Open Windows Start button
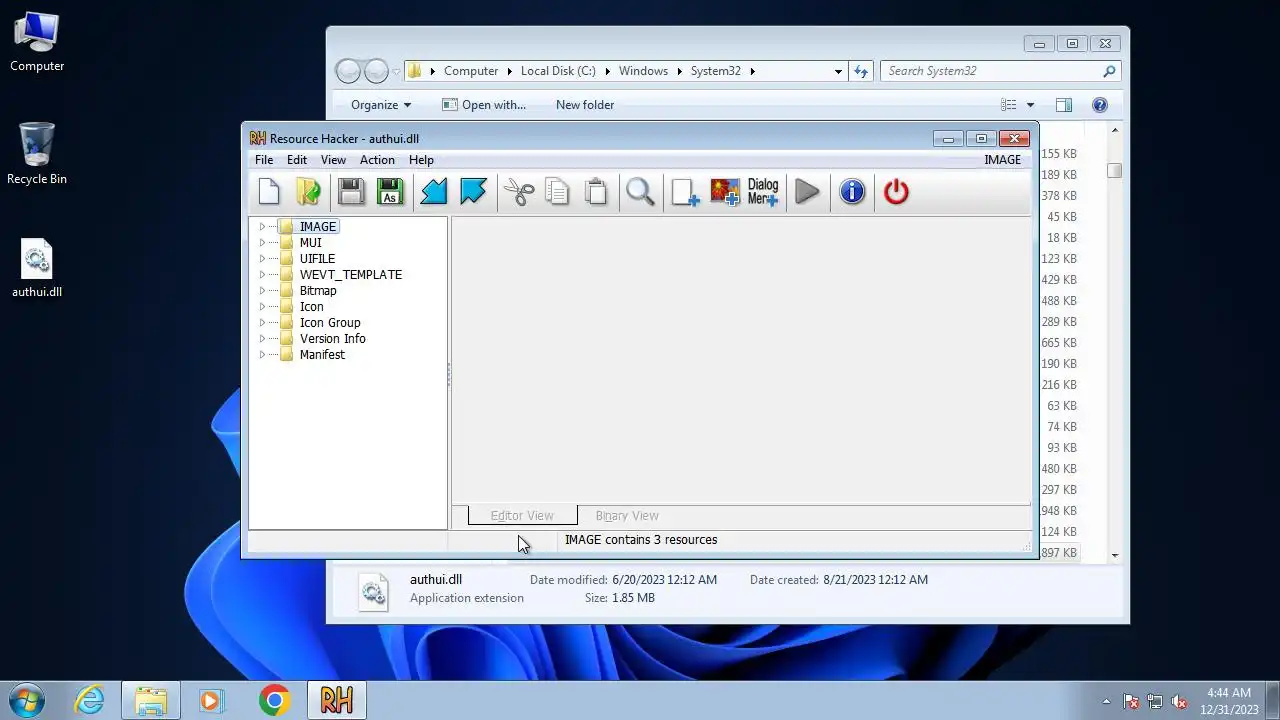 pyautogui.click(x=27, y=700)
